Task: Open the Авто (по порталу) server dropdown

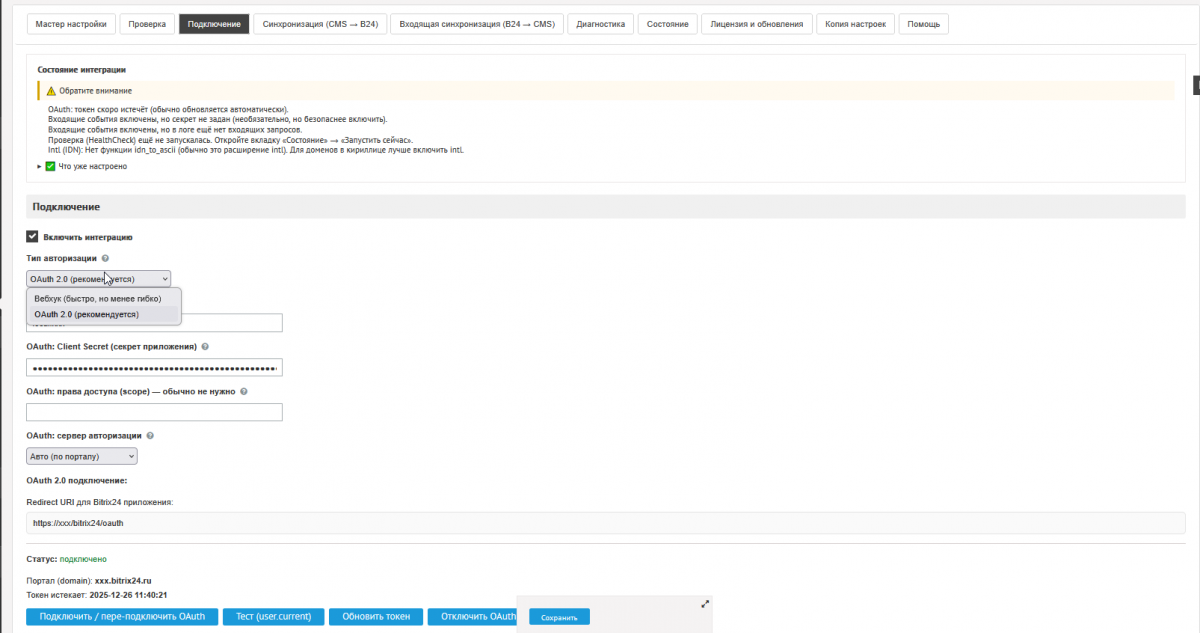Action: 81,456
